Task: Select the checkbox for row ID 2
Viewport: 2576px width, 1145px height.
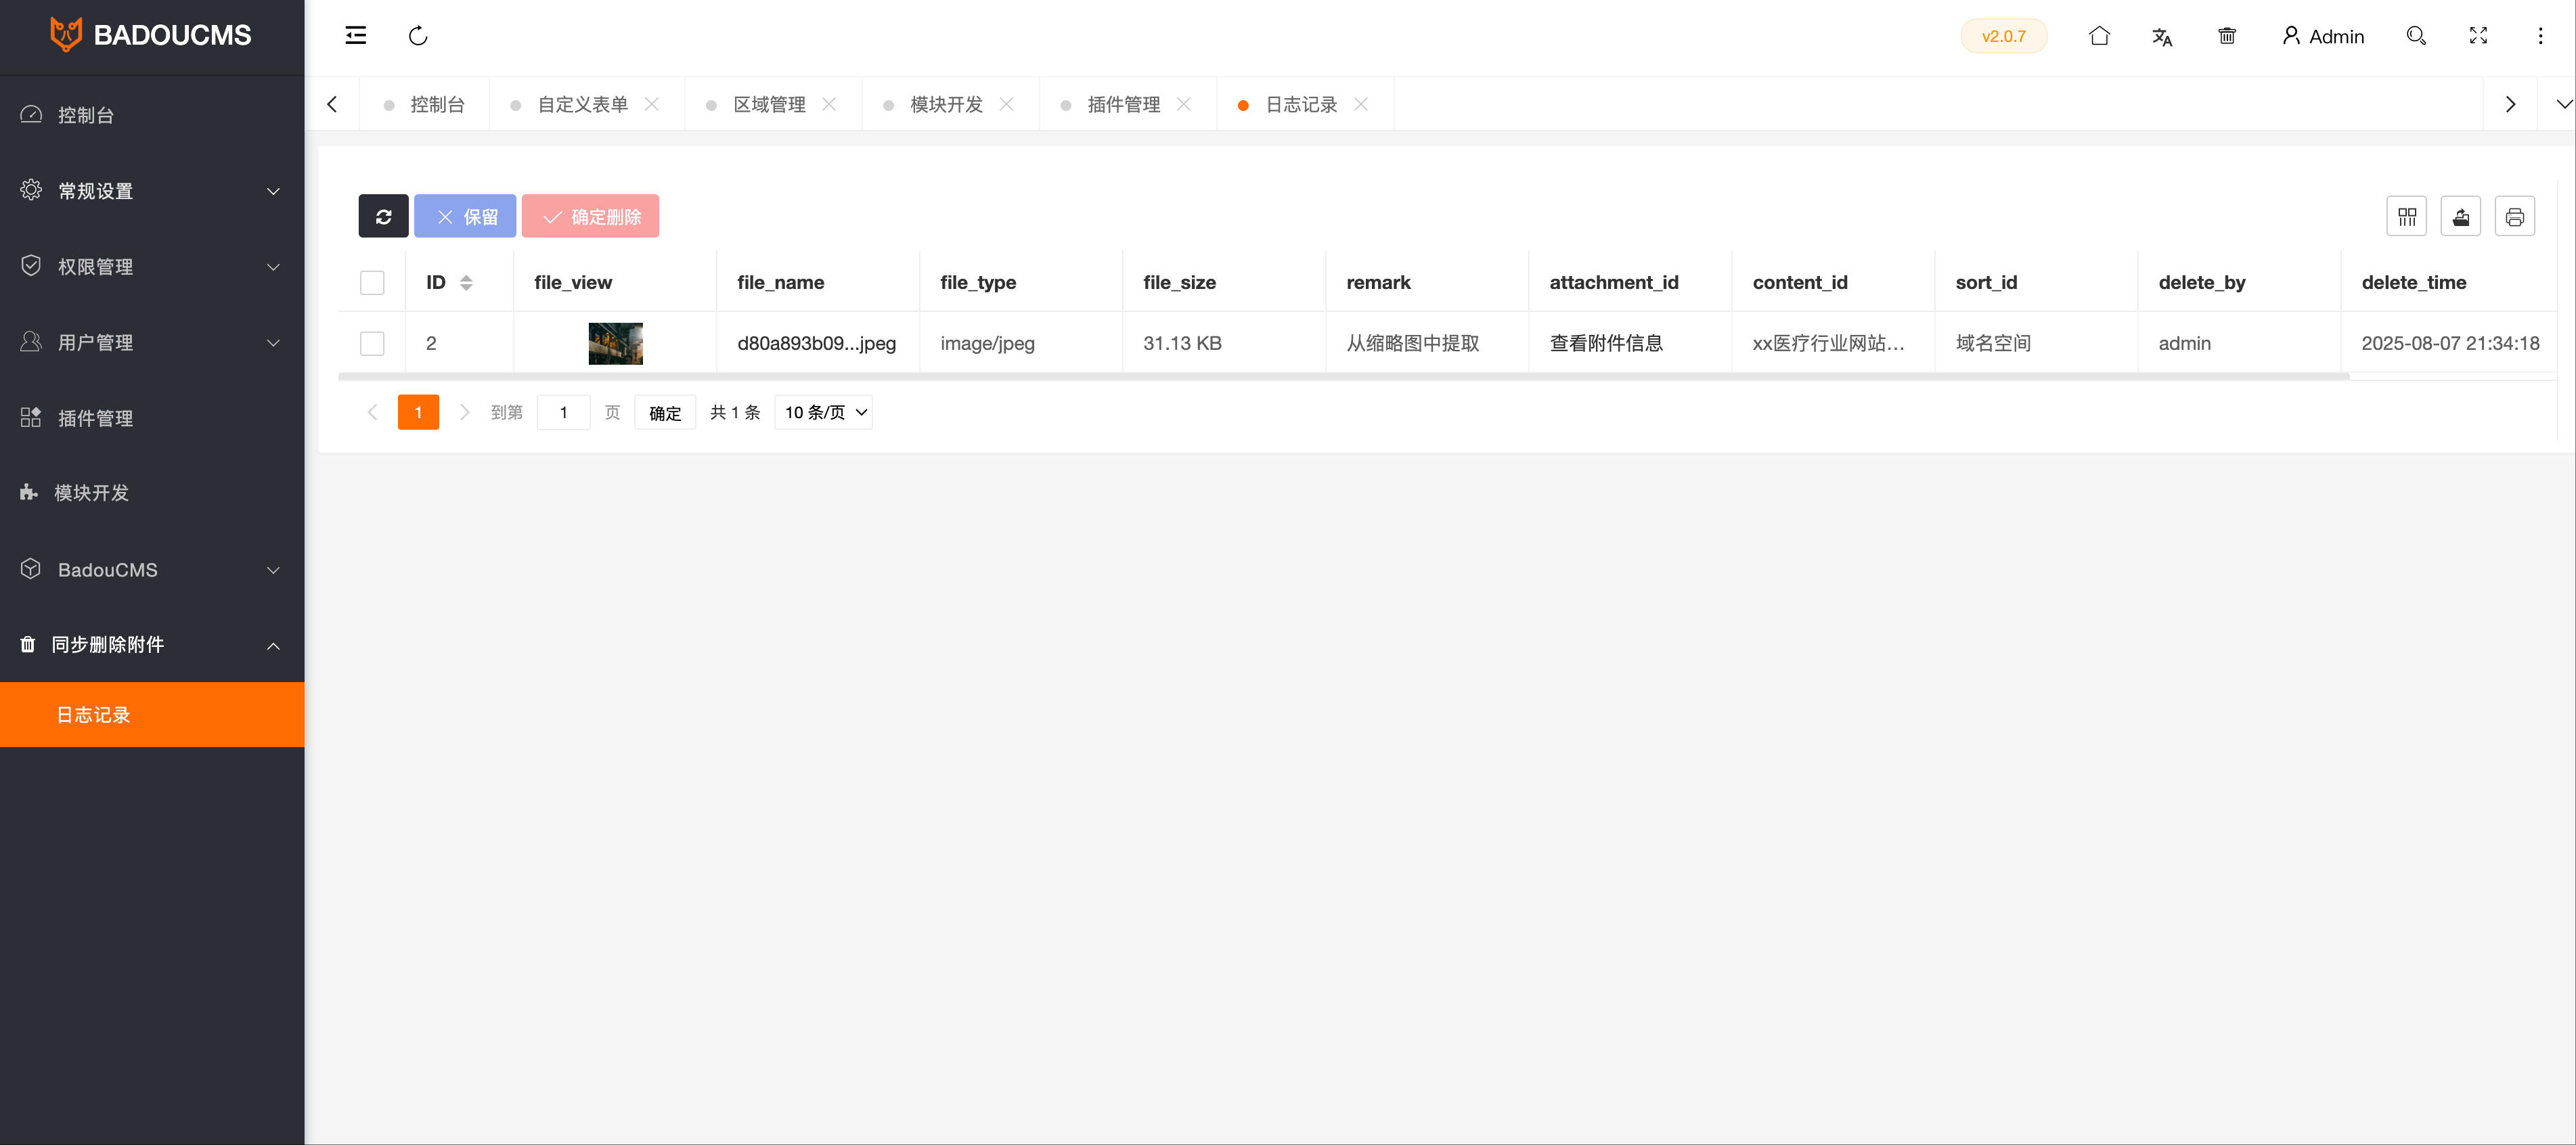Action: tap(372, 344)
